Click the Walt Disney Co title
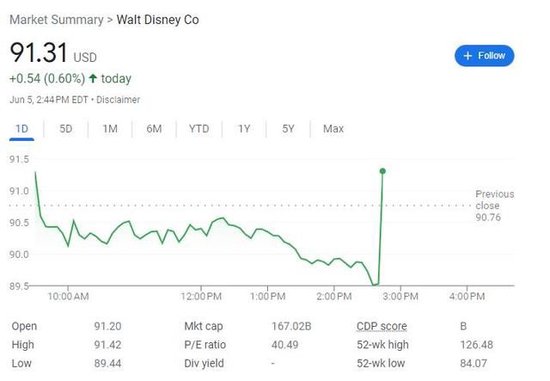The width and height of the screenshot is (550, 381). 158,20
